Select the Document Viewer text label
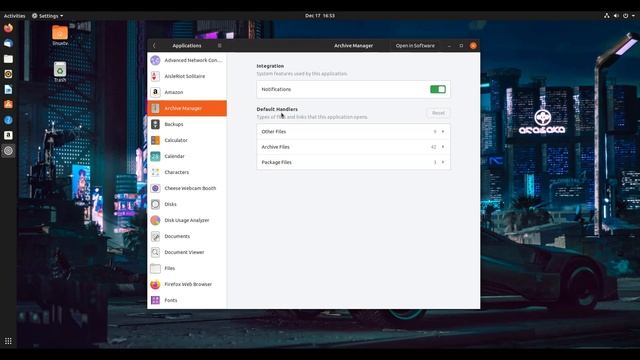 coord(184,252)
